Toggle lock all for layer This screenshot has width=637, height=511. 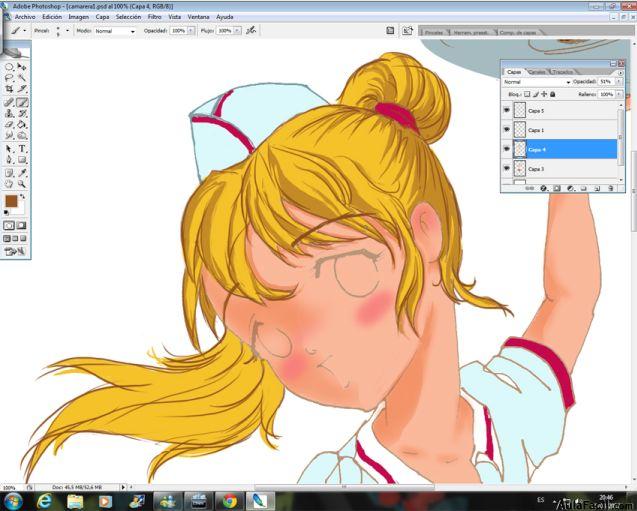tap(552, 94)
